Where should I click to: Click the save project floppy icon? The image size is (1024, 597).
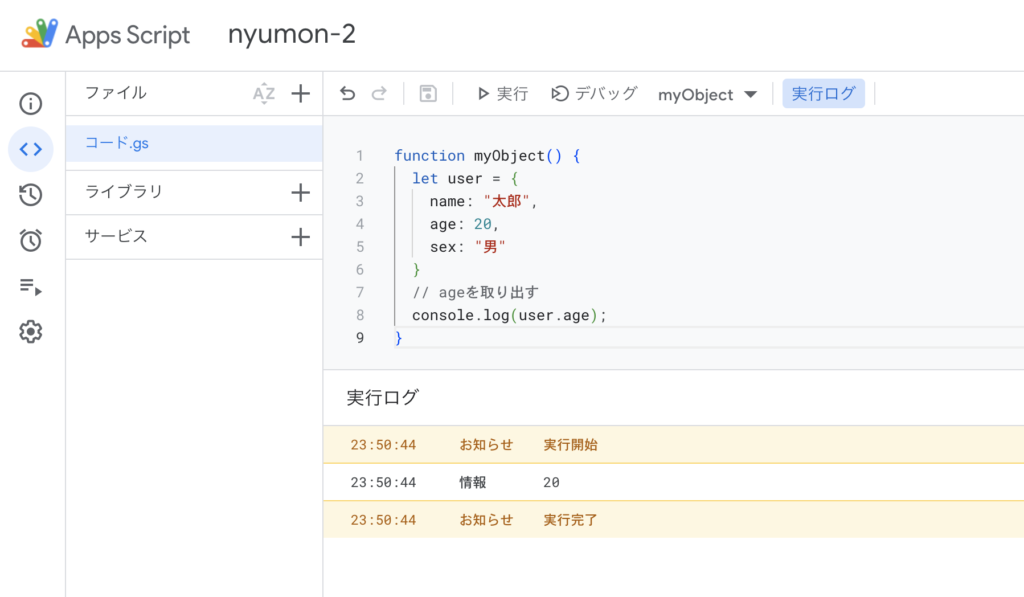click(x=428, y=94)
